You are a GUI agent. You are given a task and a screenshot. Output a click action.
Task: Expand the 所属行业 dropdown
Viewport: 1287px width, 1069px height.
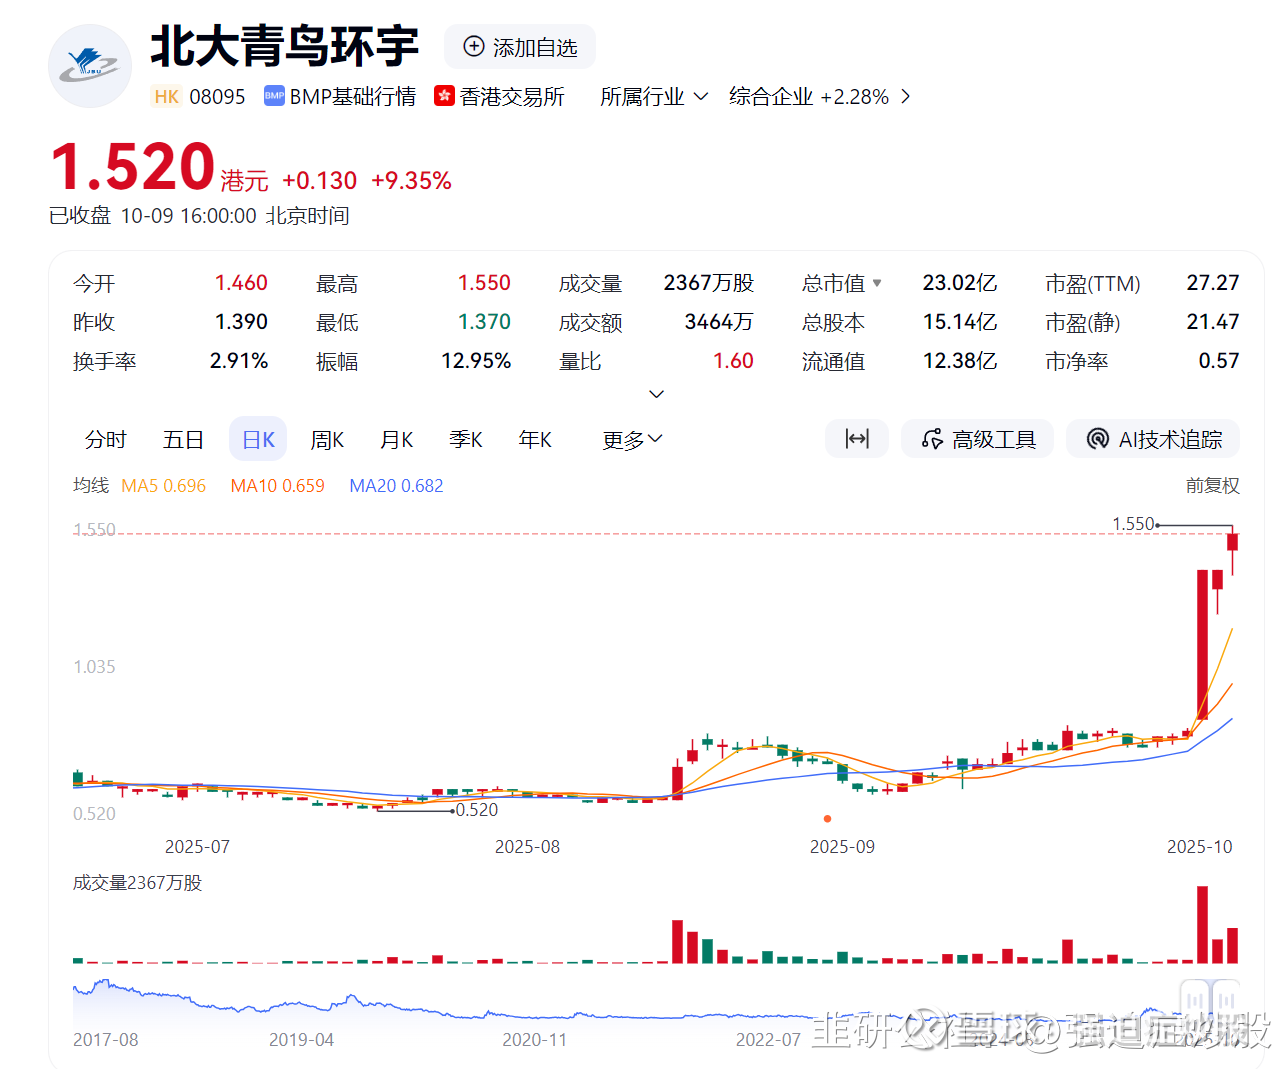point(654,96)
